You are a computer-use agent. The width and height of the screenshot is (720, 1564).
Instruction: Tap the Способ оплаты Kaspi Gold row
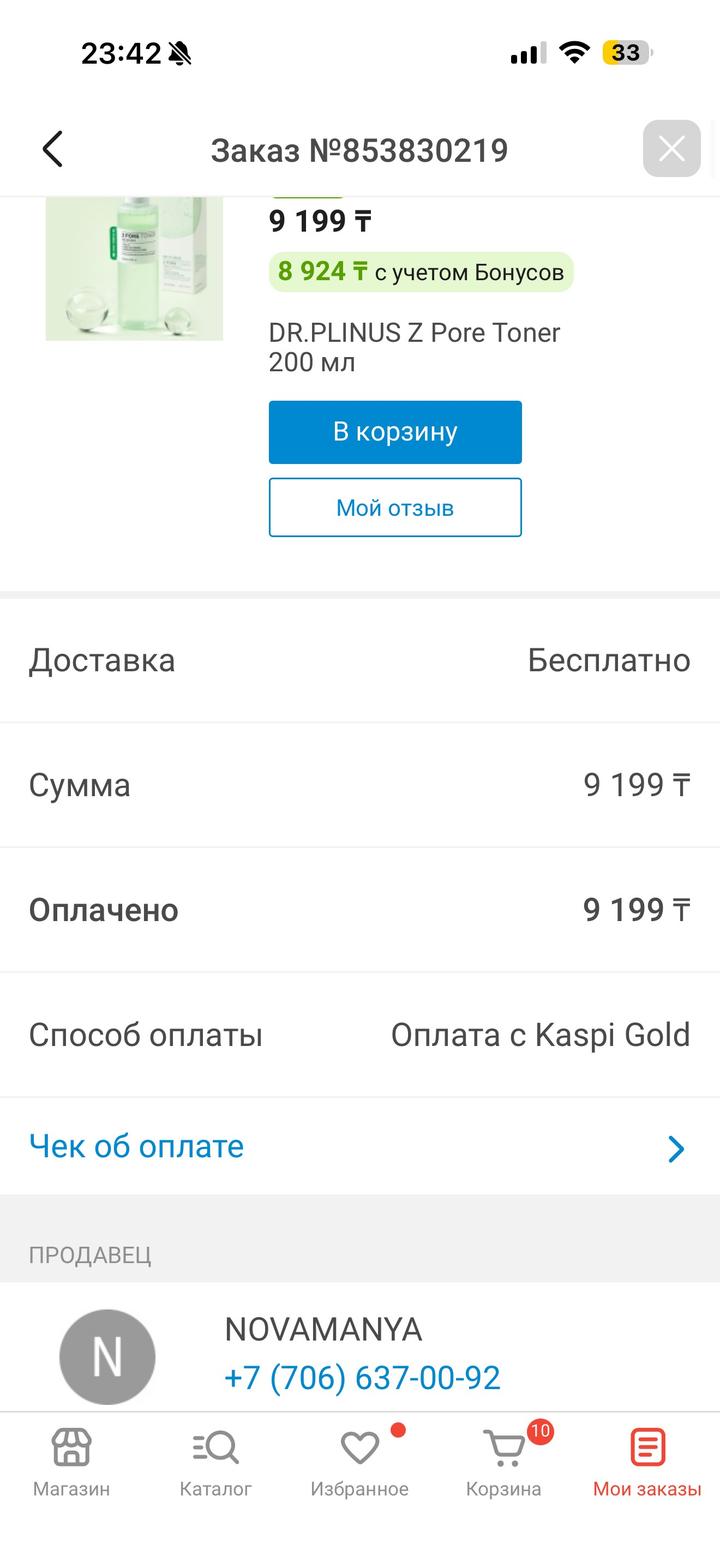click(x=360, y=1035)
